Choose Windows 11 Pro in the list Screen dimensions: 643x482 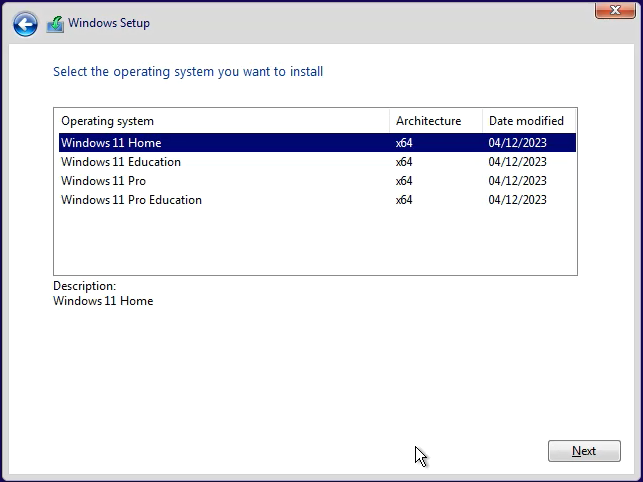pos(103,181)
